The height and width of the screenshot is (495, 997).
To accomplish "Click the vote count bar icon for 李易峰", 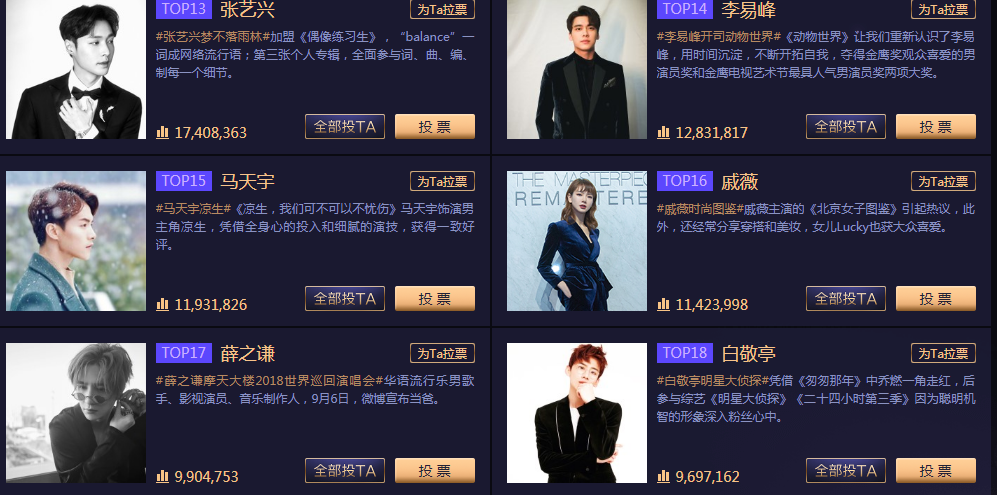I will (x=663, y=132).
